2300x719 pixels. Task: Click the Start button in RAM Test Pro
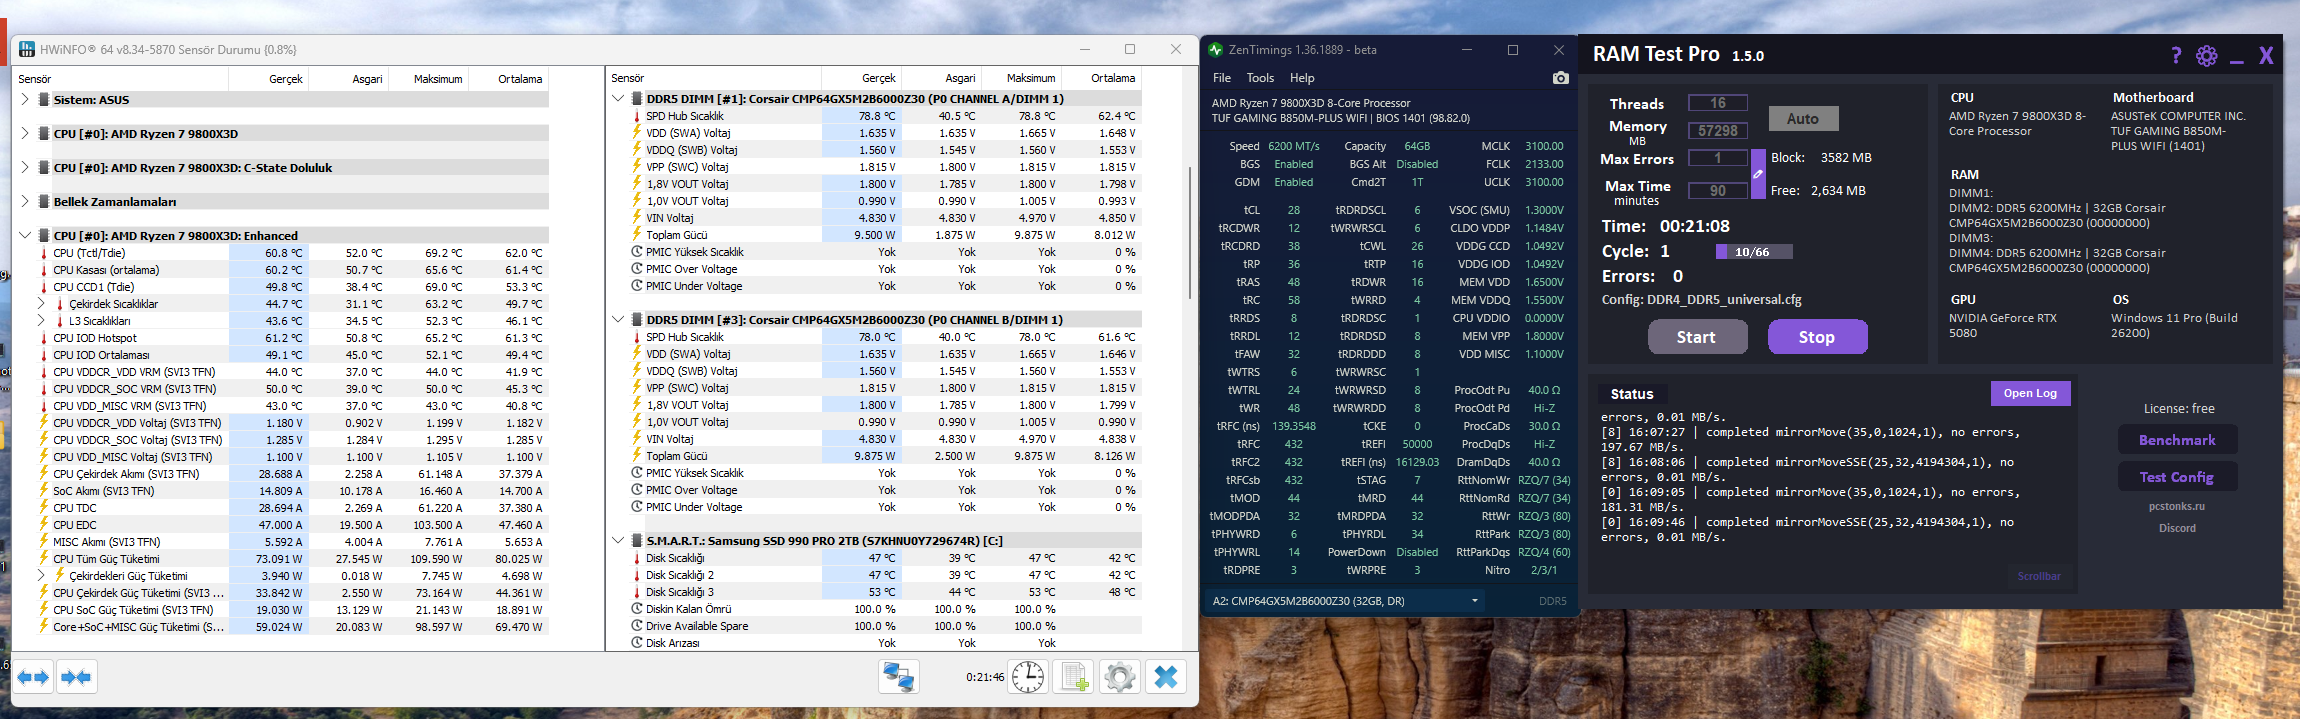[1697, 337]
